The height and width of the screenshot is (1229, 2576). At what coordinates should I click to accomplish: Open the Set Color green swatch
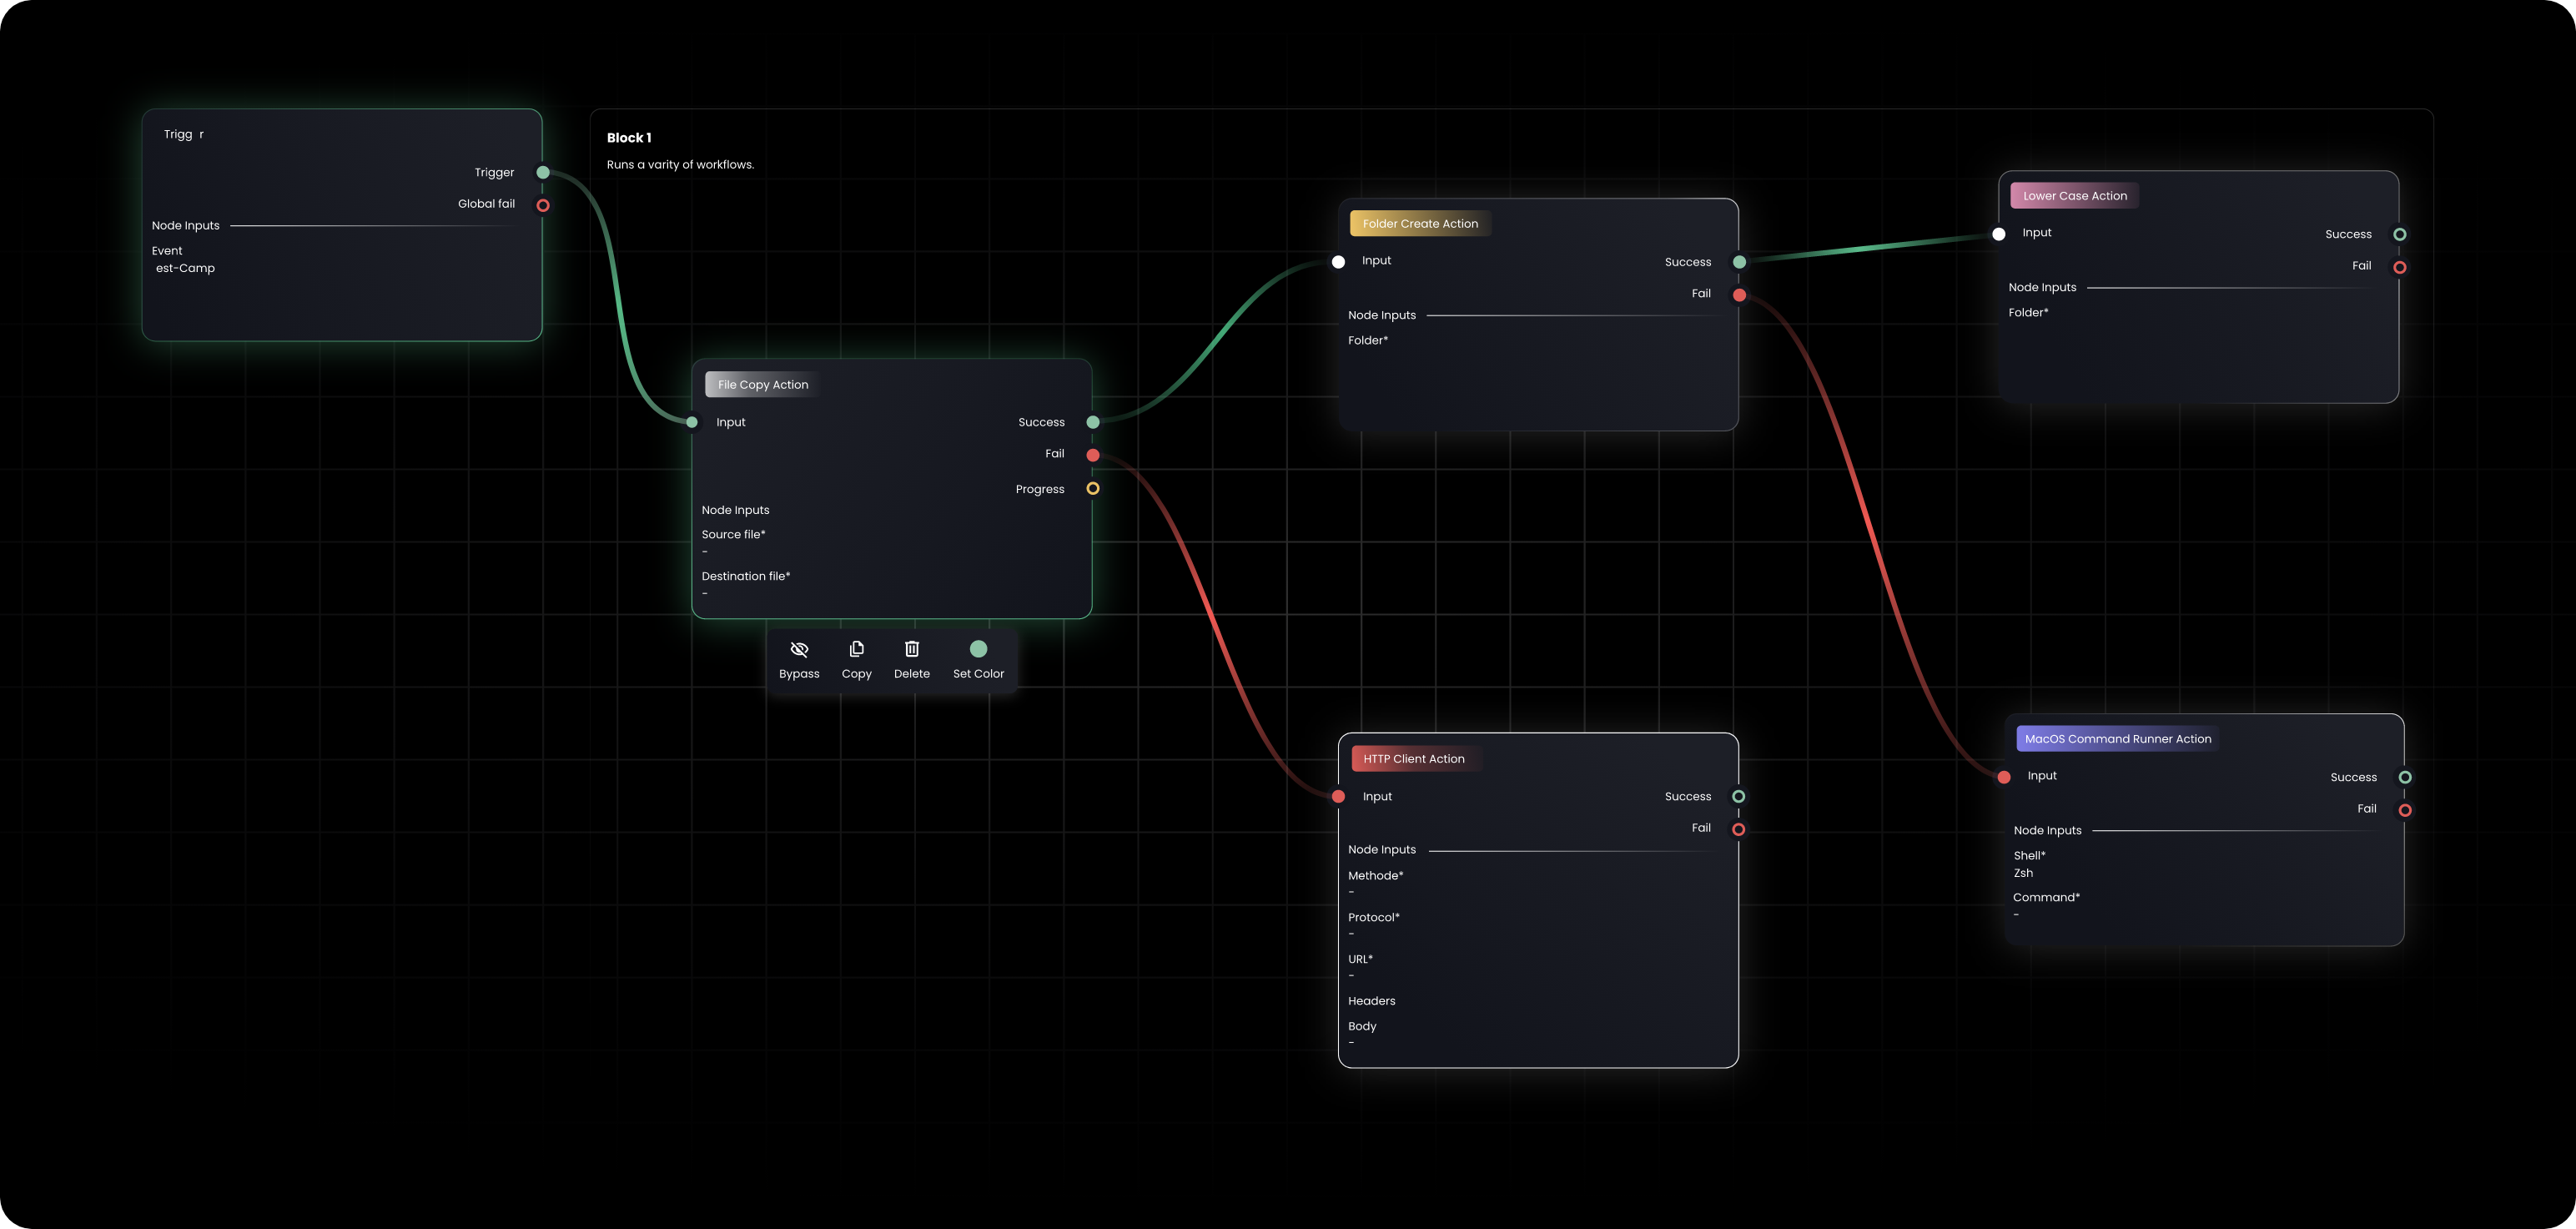coord(978,649)
